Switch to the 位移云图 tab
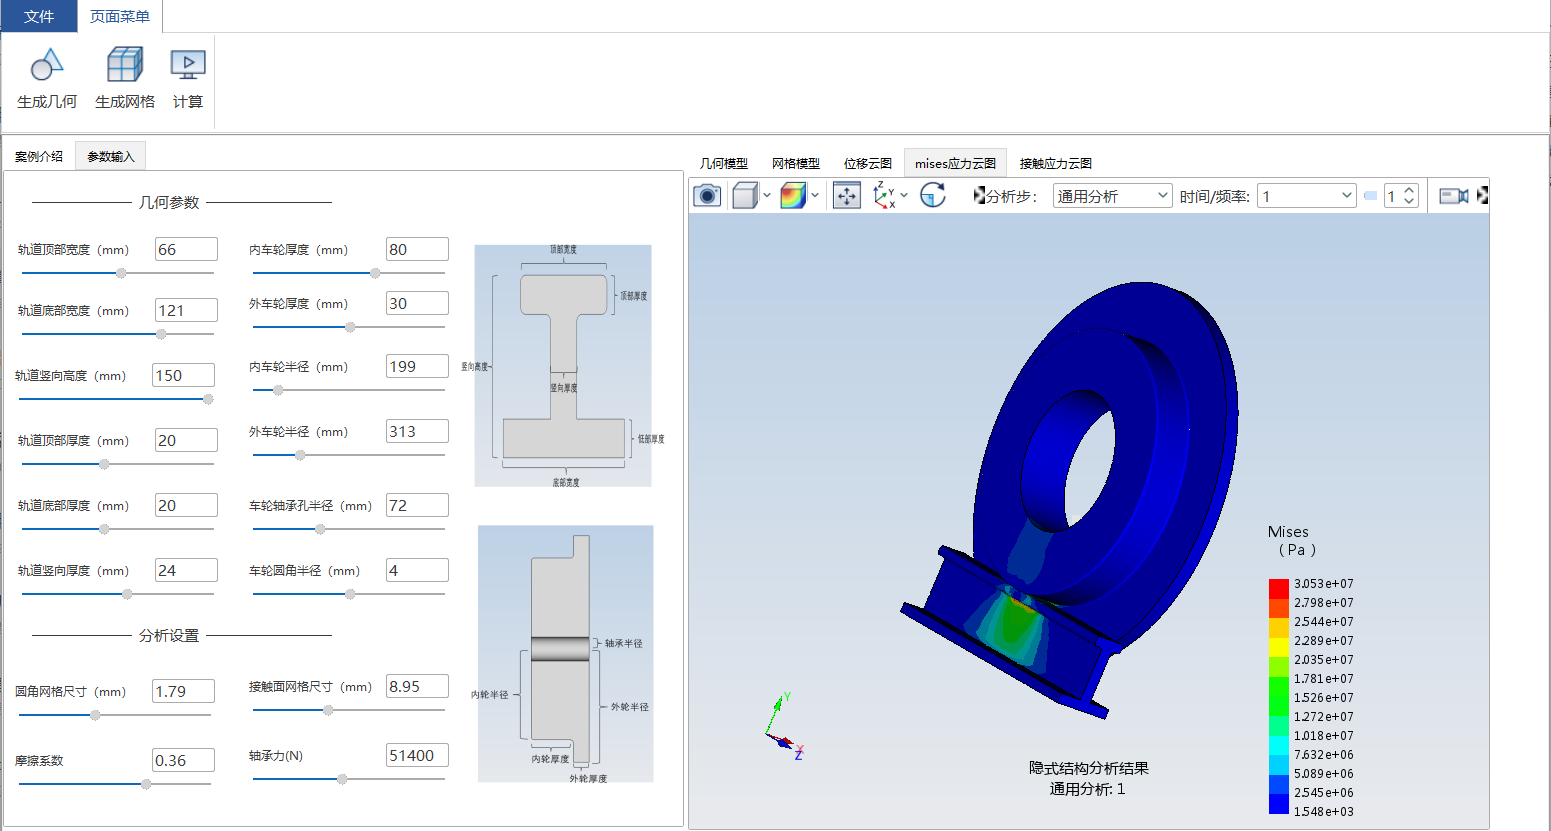The width and height of the screenshot is (1551, 831). (x=868, y=163)
